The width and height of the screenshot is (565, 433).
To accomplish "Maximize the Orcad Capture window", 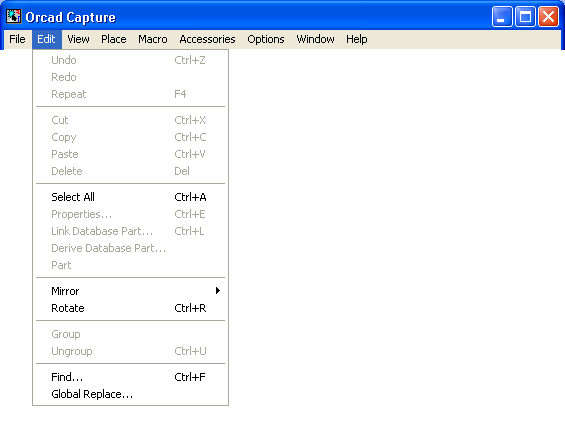I will point(525,17).
